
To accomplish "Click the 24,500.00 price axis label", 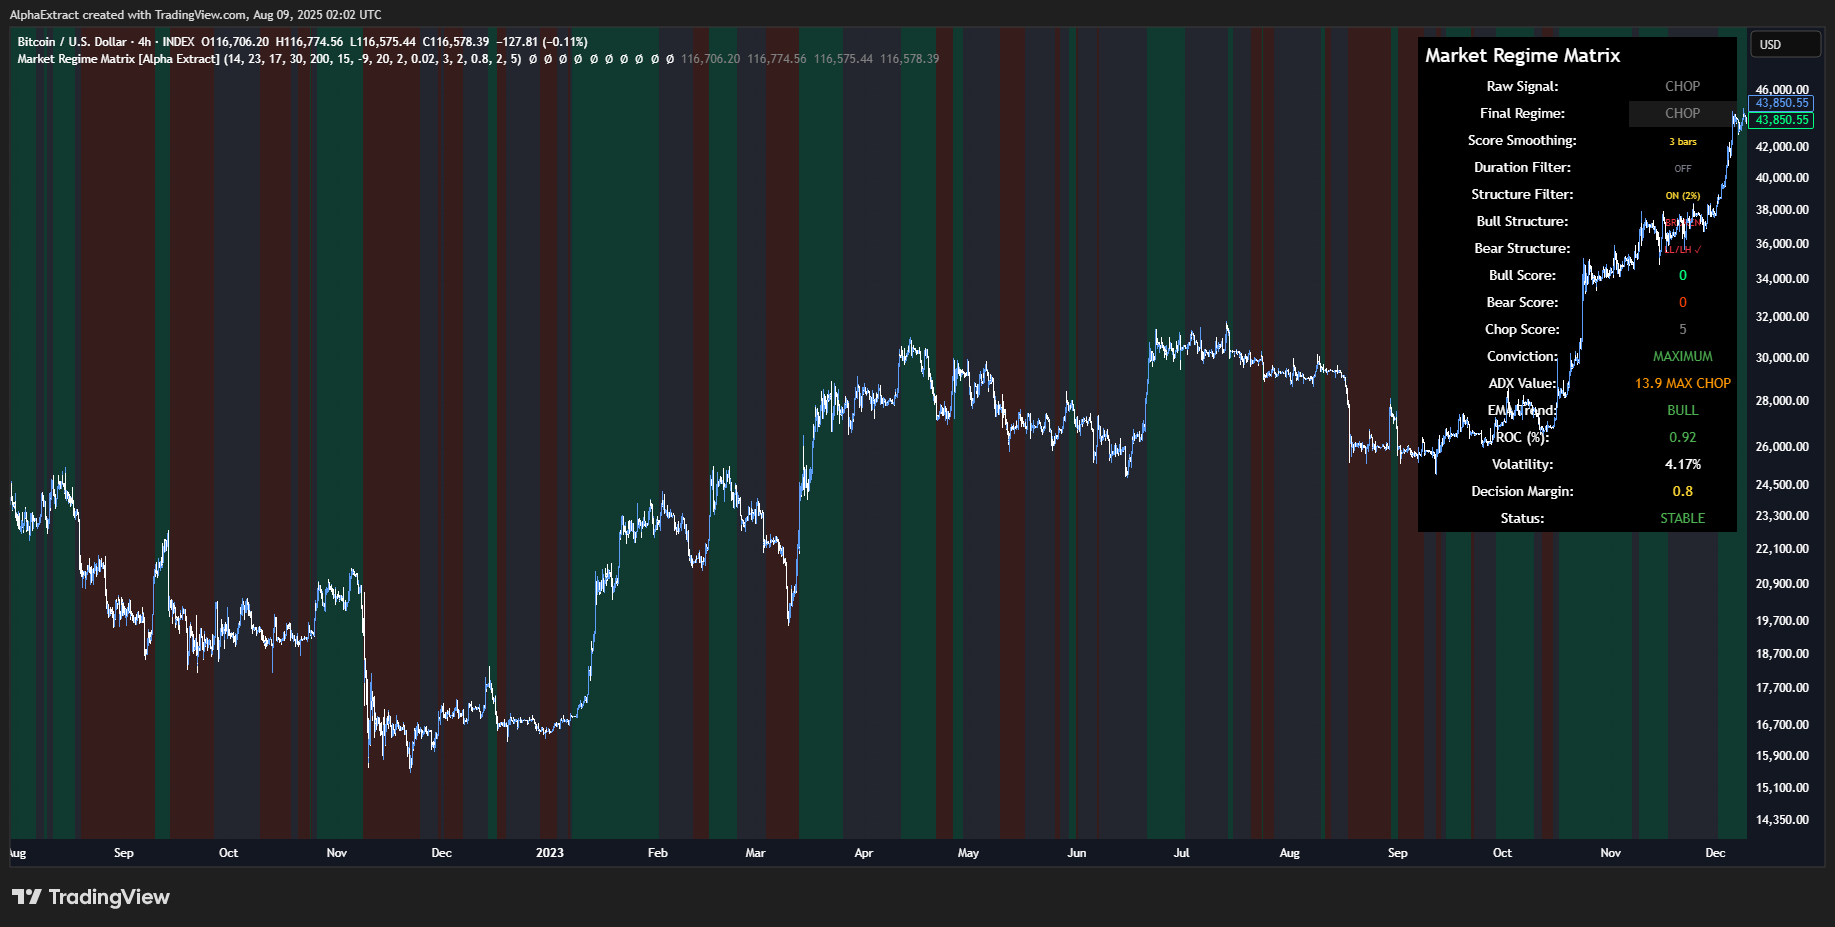I will click(1782, 485).
